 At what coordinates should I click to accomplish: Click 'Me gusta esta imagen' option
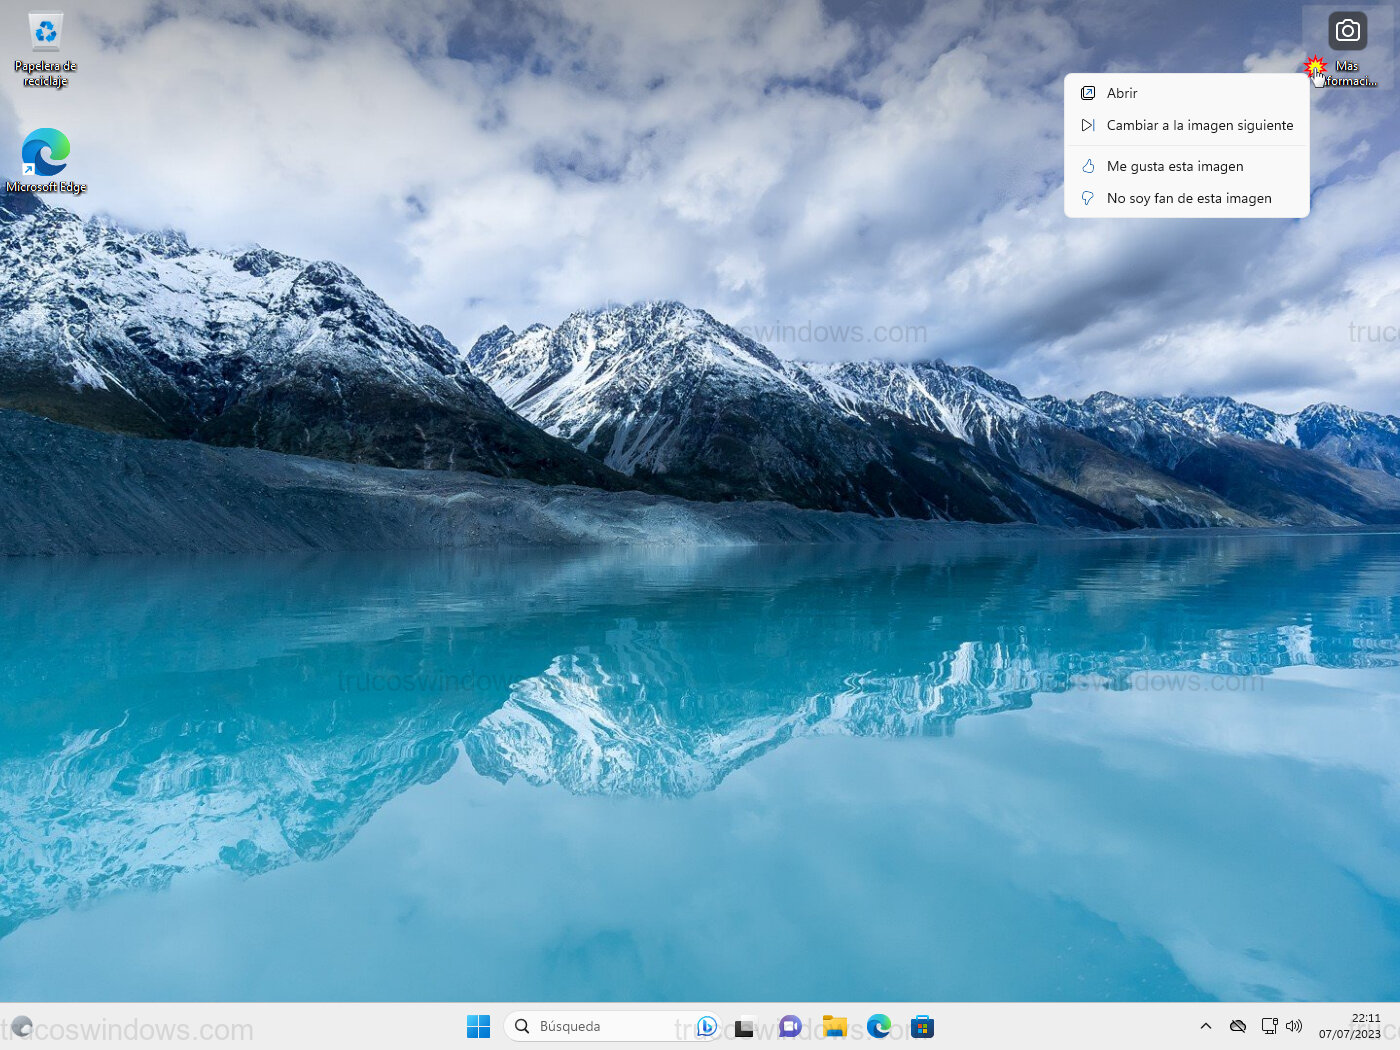click(1175, 166)
